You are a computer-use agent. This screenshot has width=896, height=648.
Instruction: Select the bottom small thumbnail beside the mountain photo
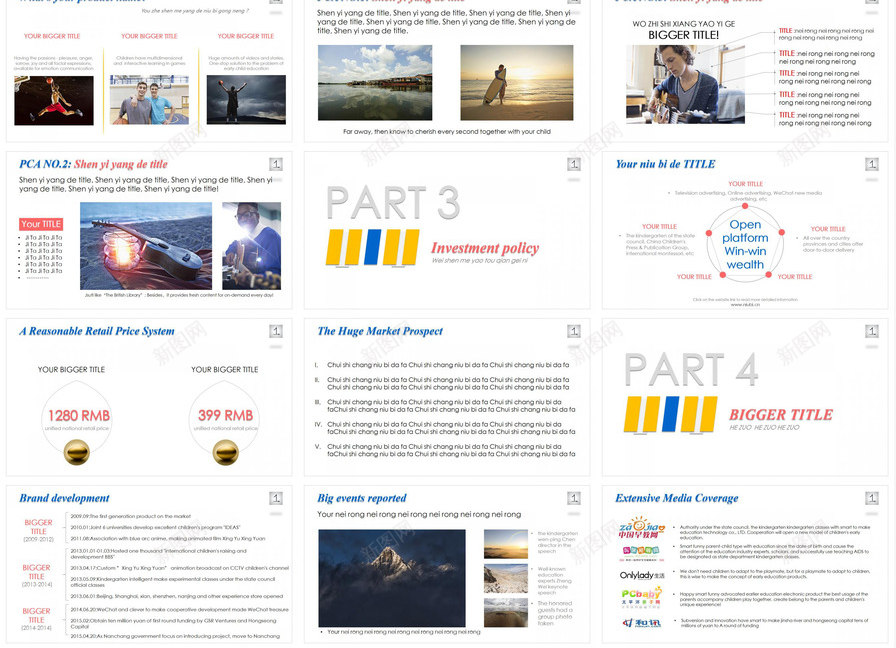pos(506,613)
